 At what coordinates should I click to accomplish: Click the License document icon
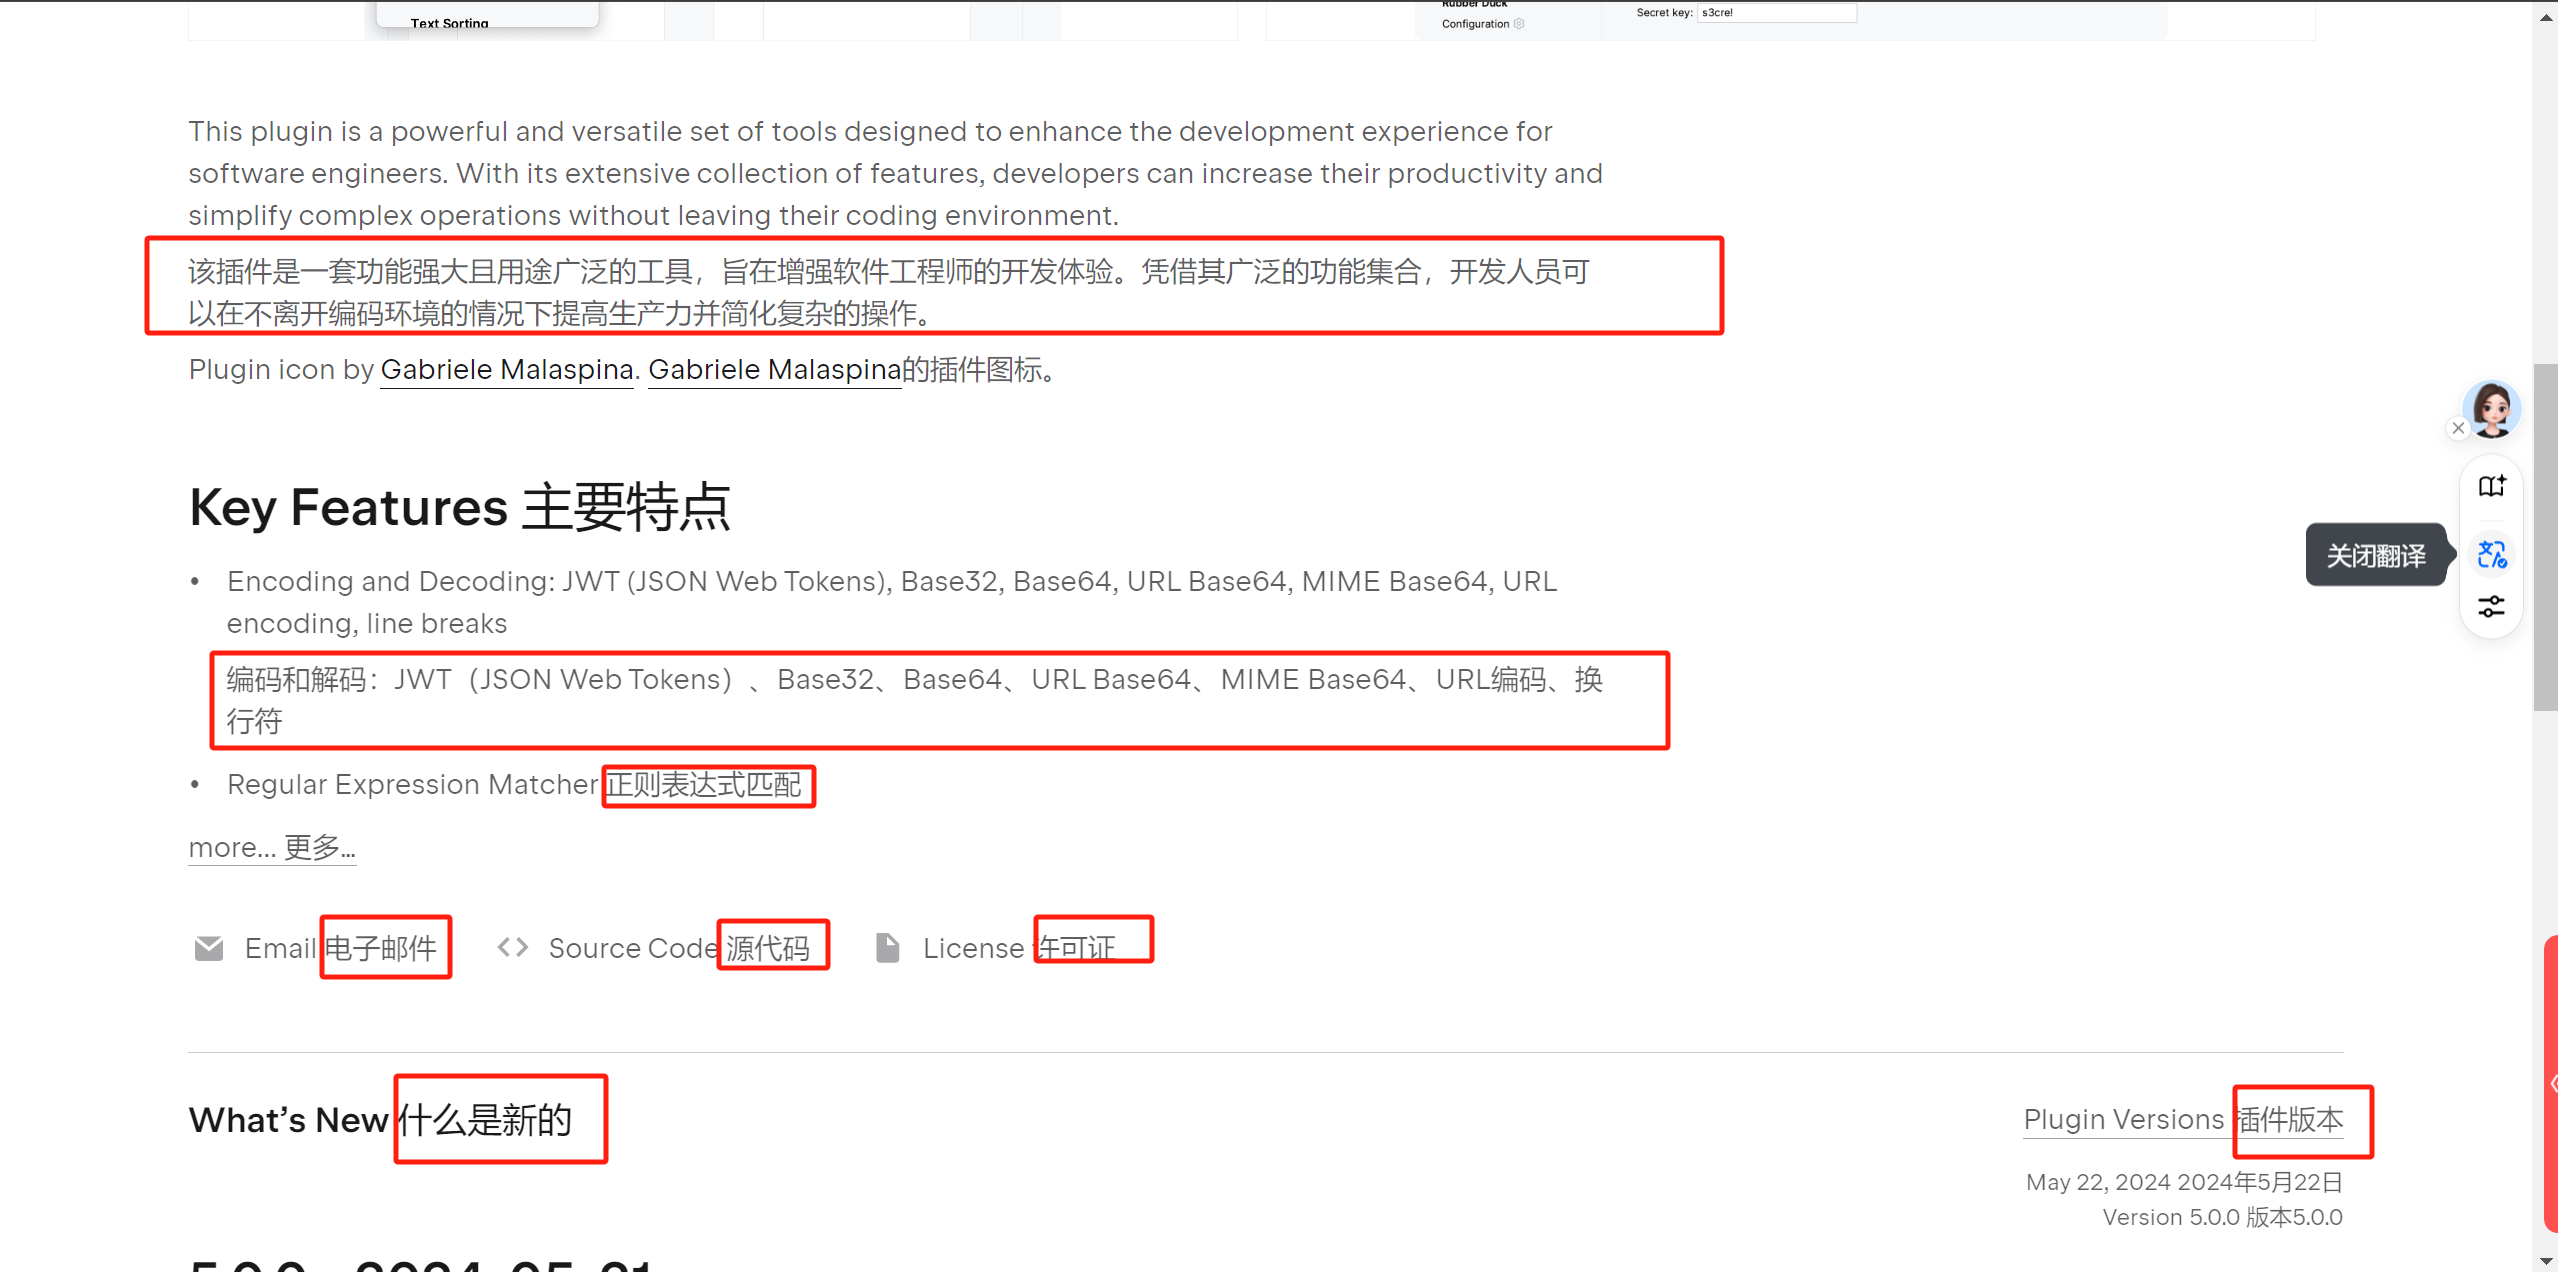pyautogui.click(x=887, y=947)
